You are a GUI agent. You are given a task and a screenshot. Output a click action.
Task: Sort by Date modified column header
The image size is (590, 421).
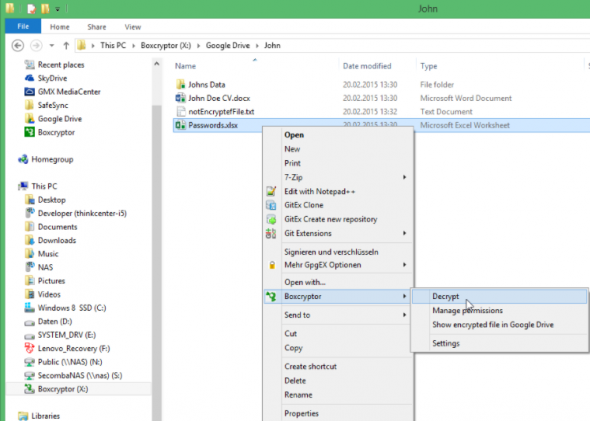(367, 66)
